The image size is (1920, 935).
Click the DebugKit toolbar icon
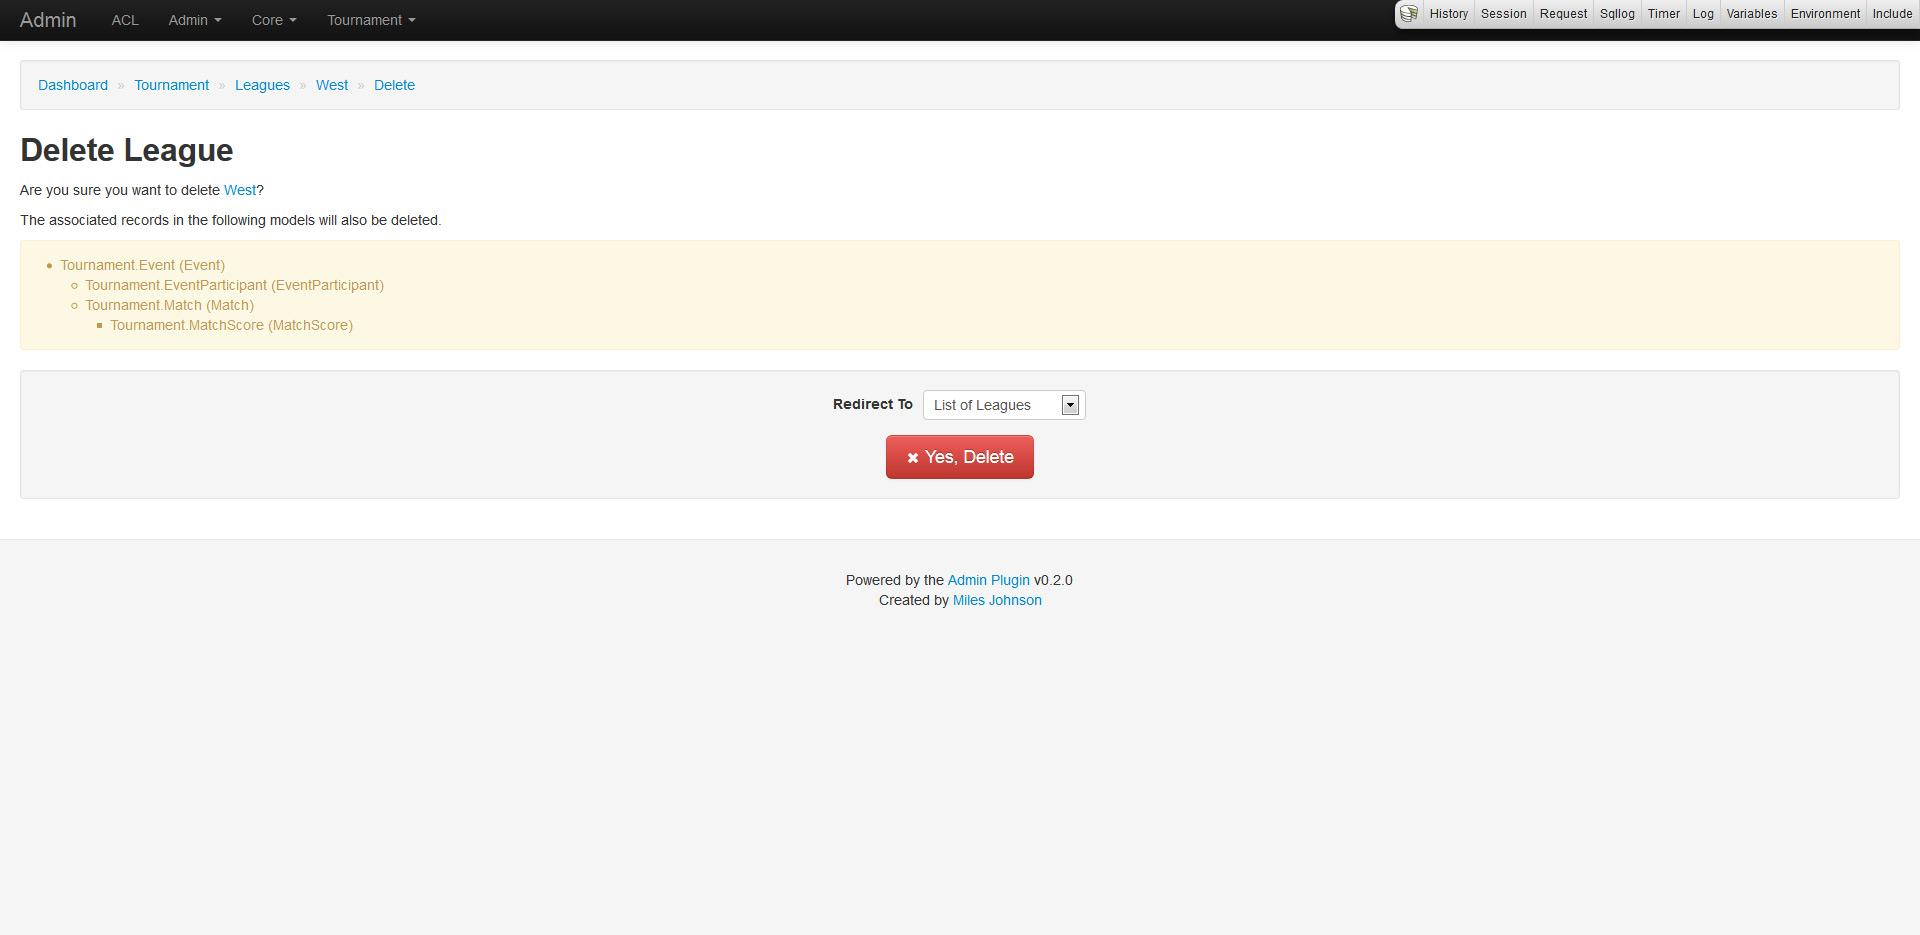pos(1409,14)
